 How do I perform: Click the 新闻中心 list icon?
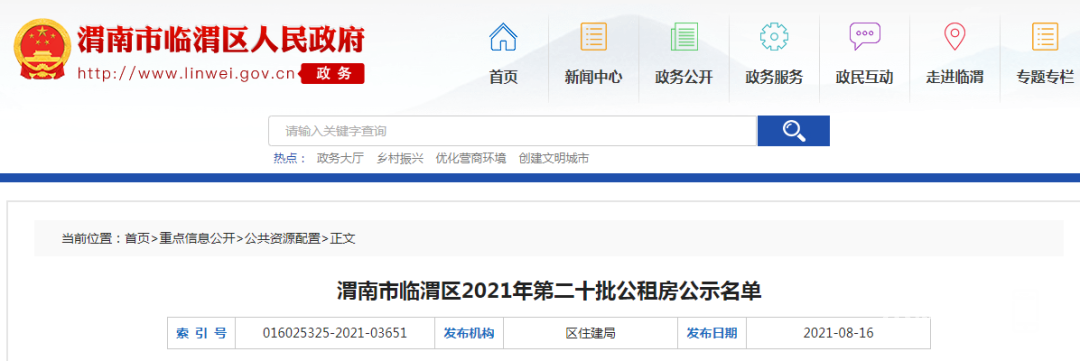tap(593, 36)
